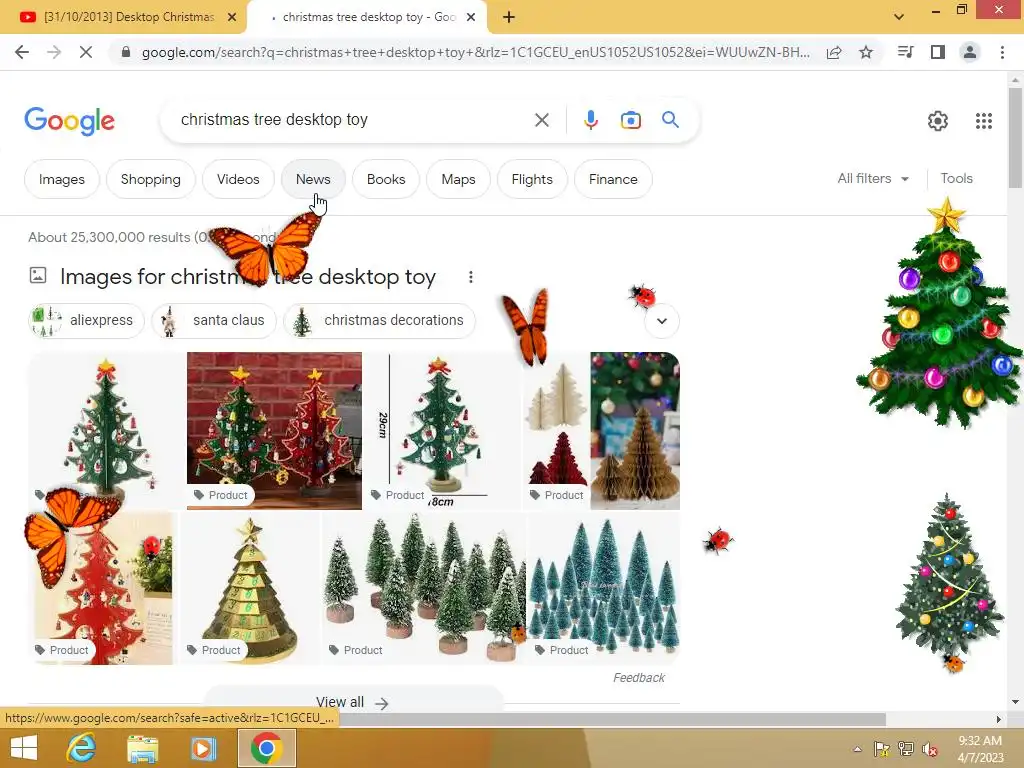
Task: Open the brown honeycomb paper trees thumbnail
Action: [x=635, y=431]
